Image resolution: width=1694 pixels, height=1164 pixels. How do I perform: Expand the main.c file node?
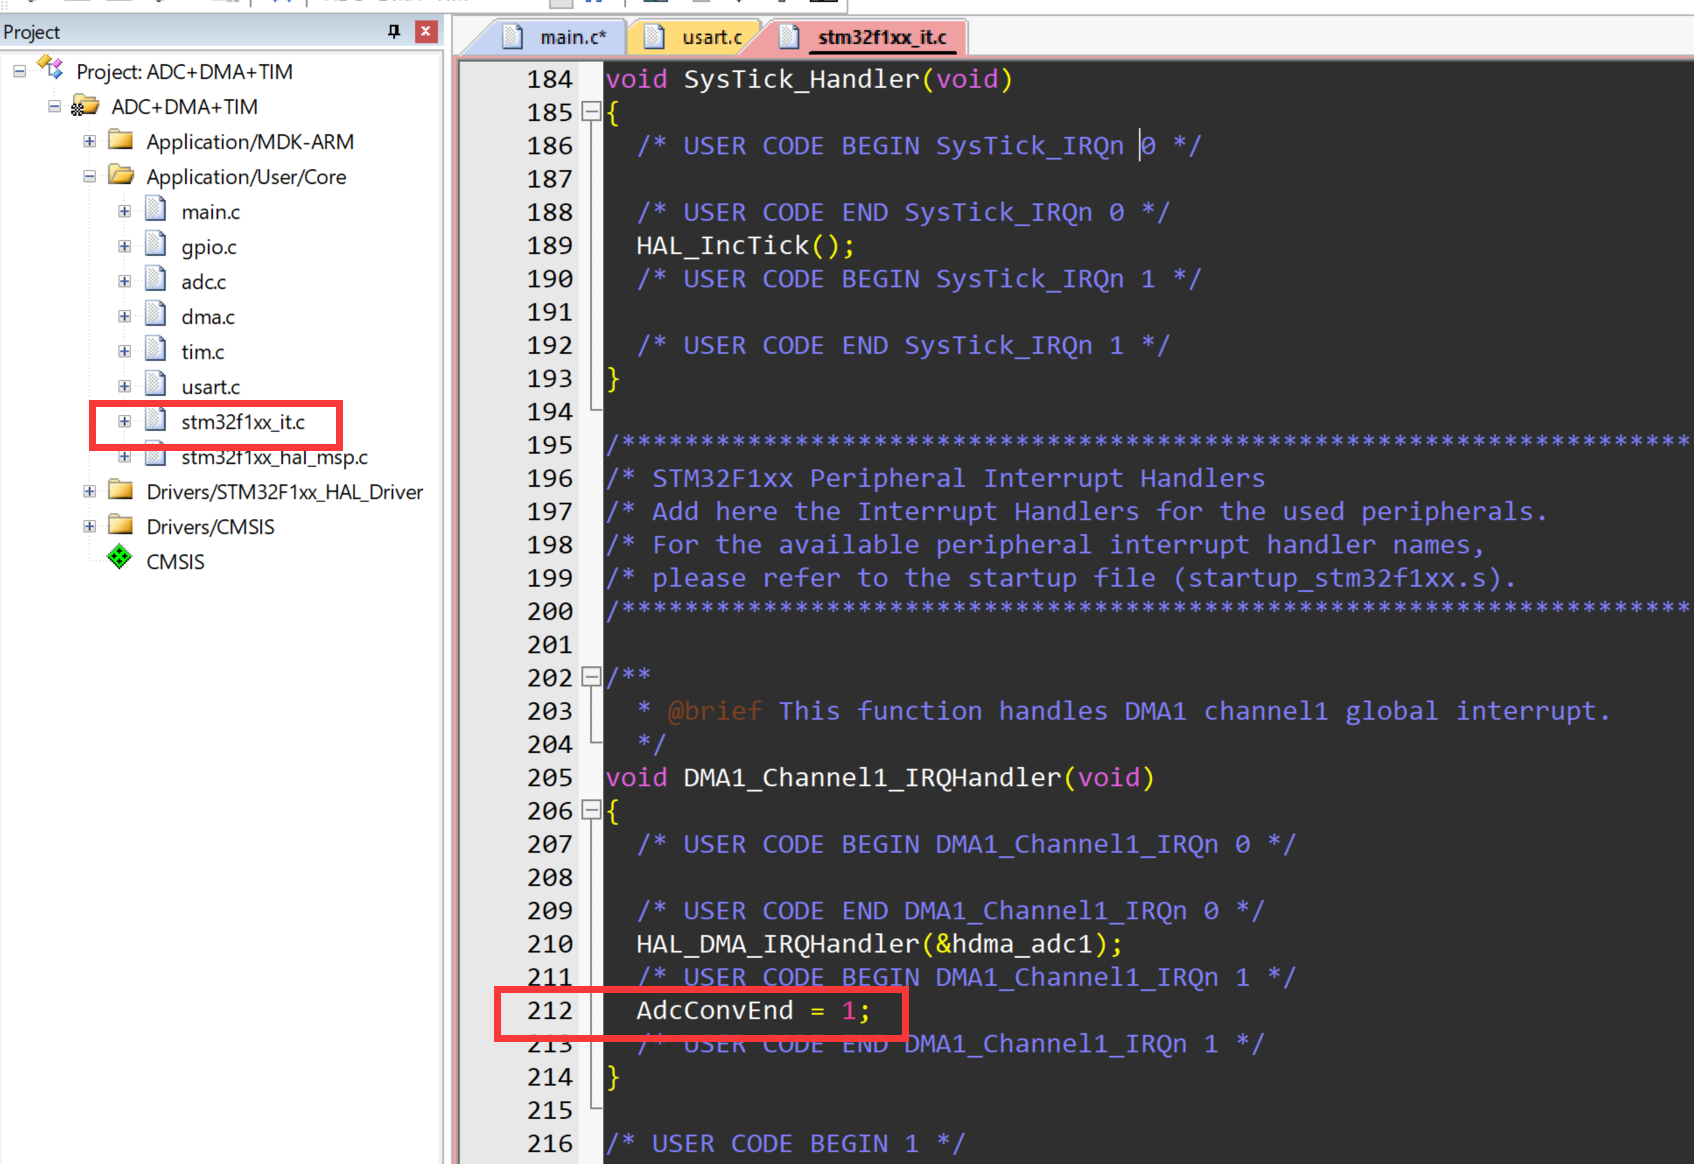(x=124, y=212)
